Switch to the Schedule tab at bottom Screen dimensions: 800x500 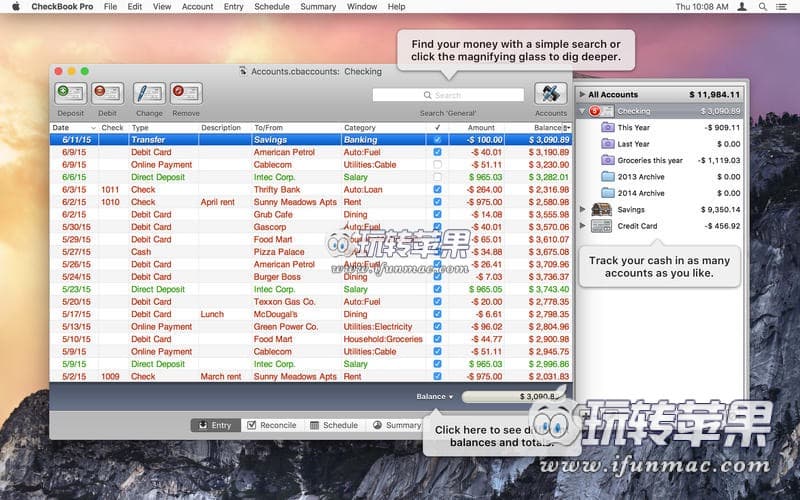coord(334,425)
